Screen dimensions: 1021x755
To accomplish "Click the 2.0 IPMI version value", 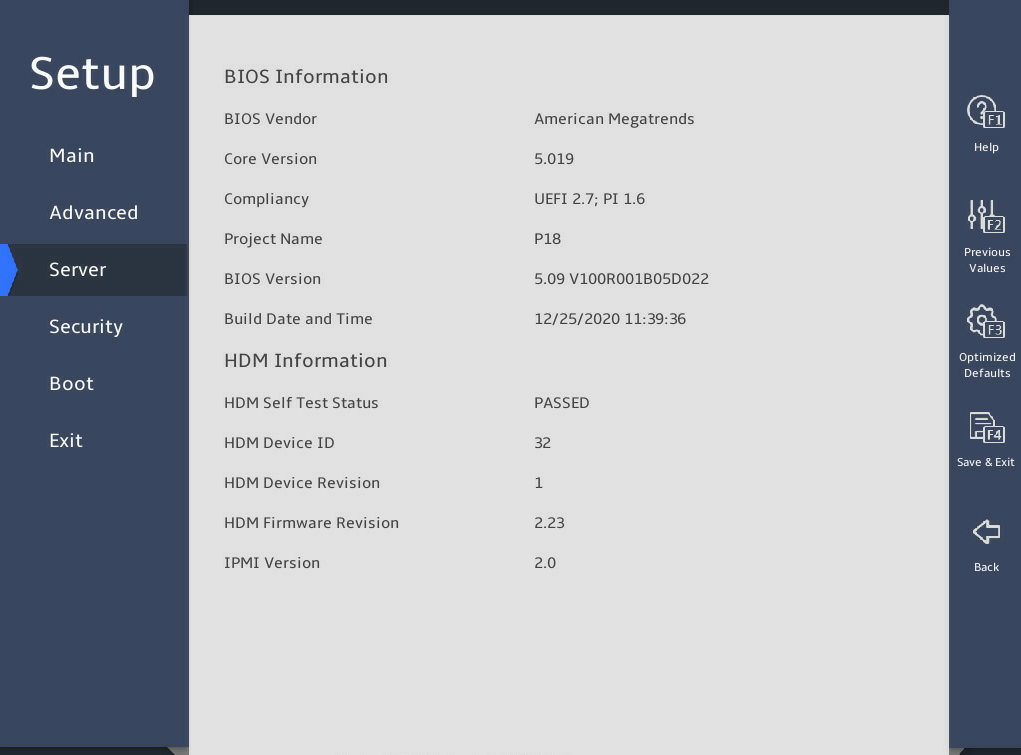I will pyautogui.click(x=545, y=563).
